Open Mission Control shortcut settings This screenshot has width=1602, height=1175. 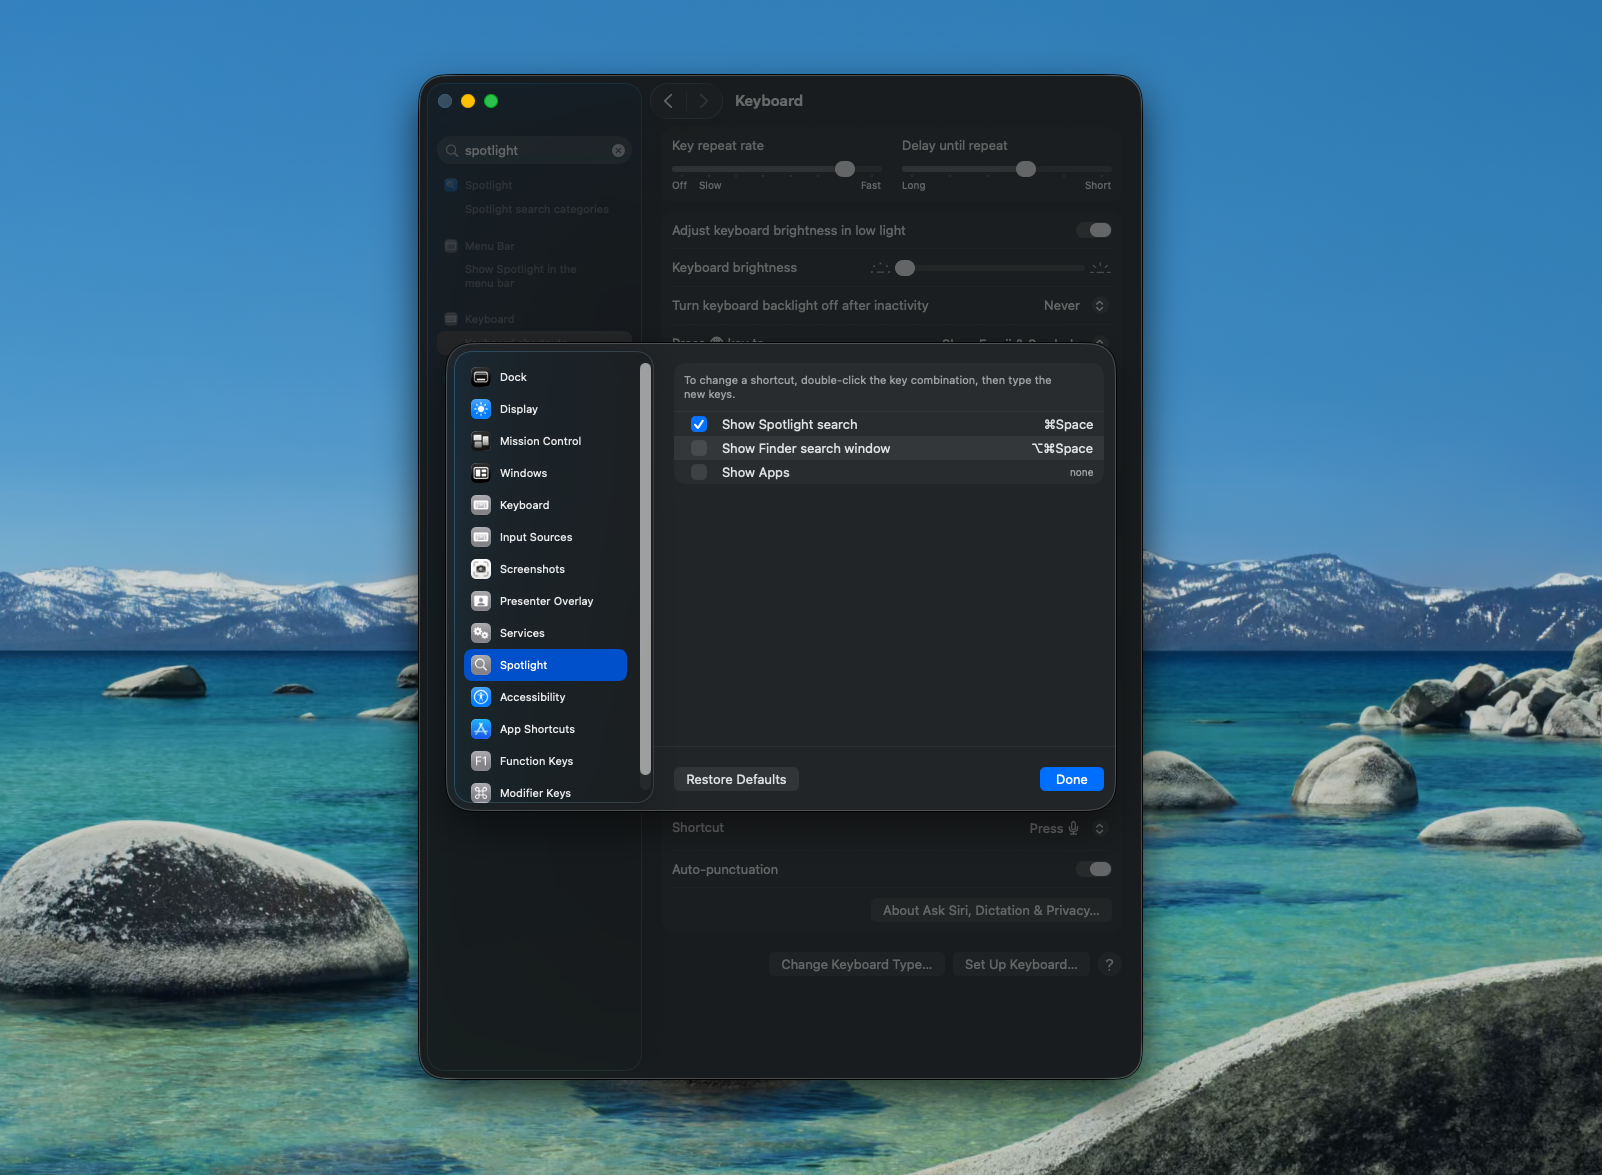(x=540, y=441)
